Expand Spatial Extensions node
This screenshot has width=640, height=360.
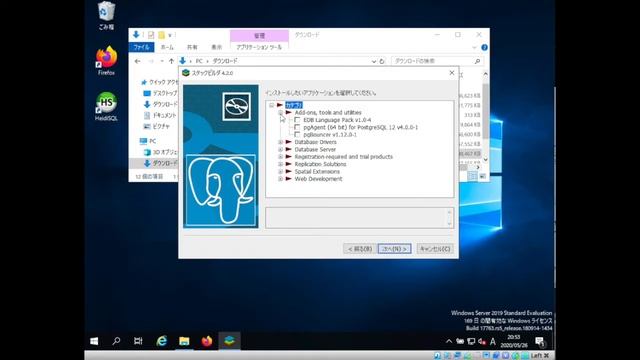[x=280, y=171]
